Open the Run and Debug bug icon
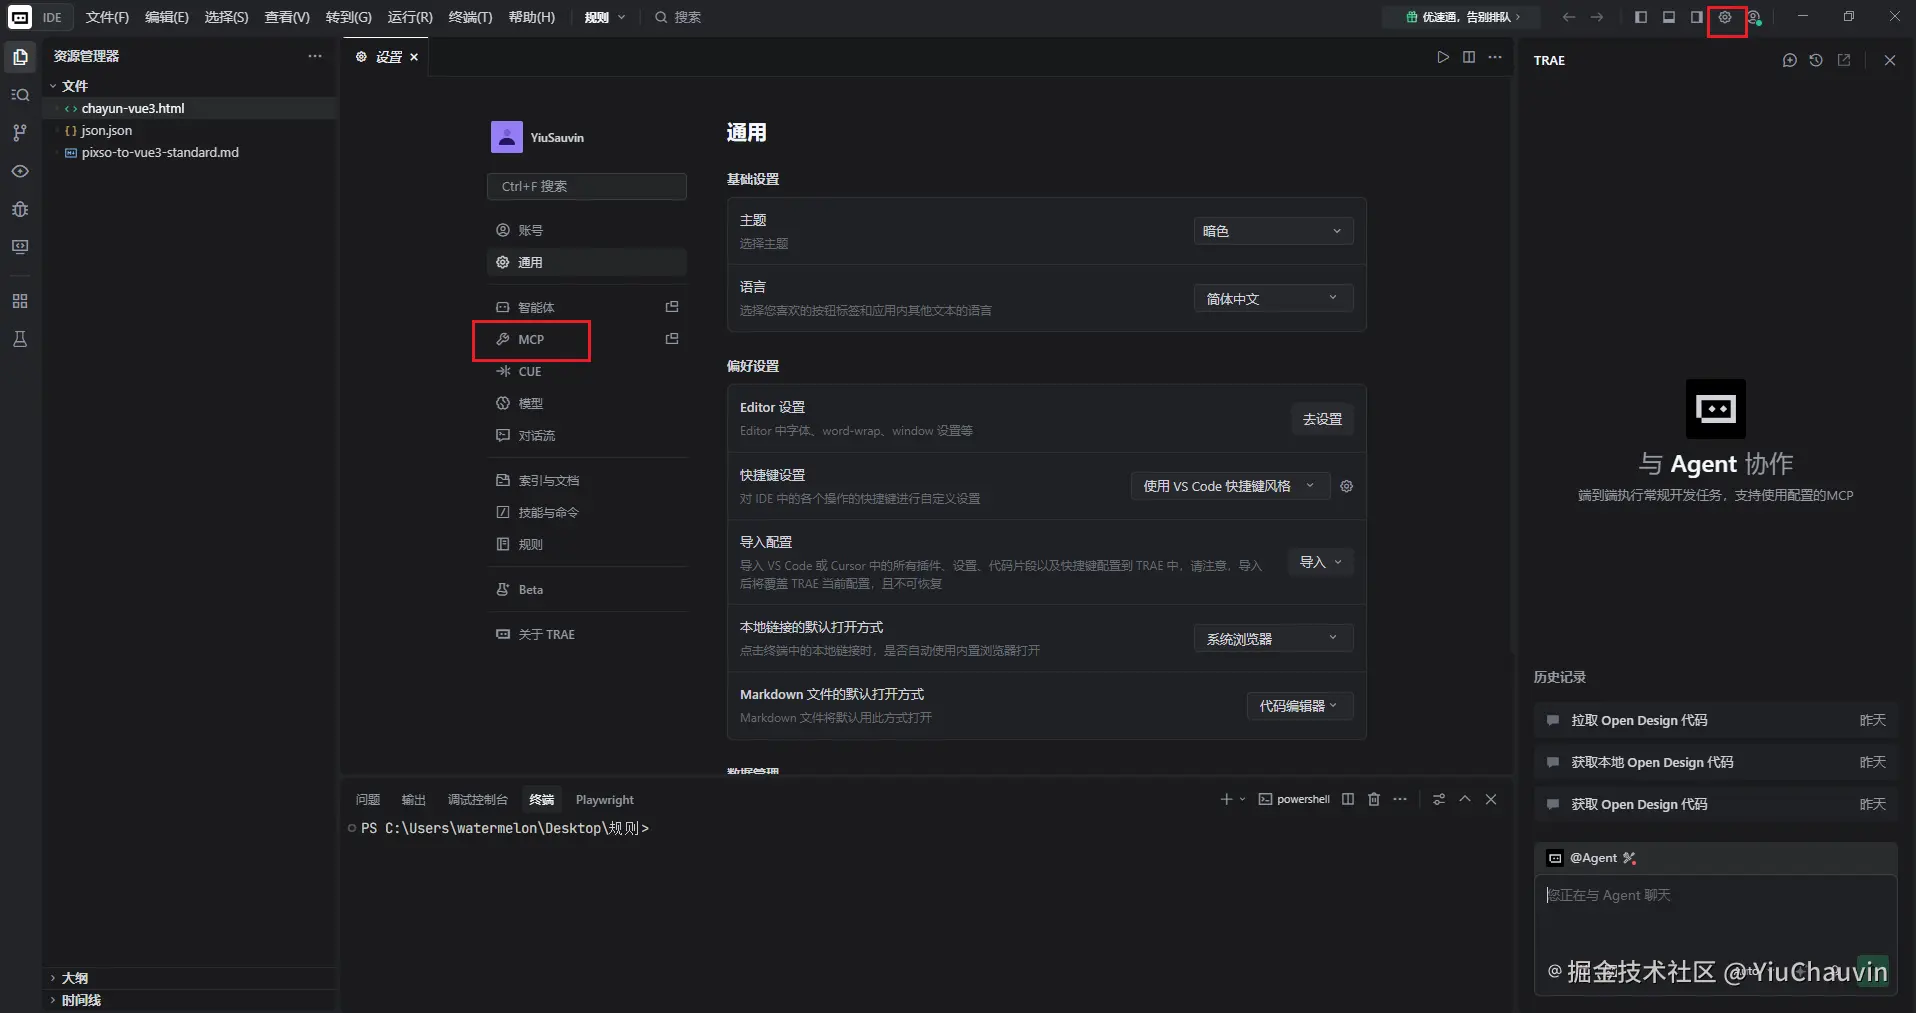This screenshot has width=1916, height=1013. click(20, 209)
